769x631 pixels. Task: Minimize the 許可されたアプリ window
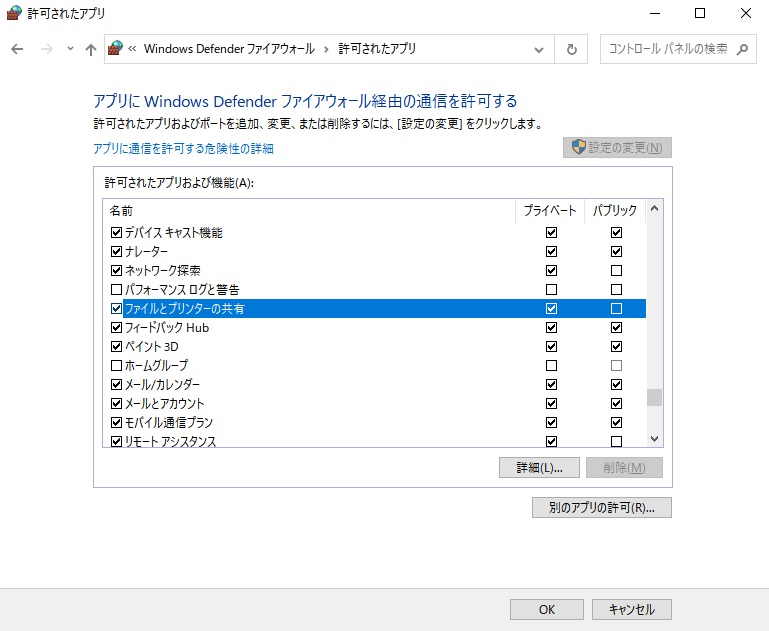[655, 13]
